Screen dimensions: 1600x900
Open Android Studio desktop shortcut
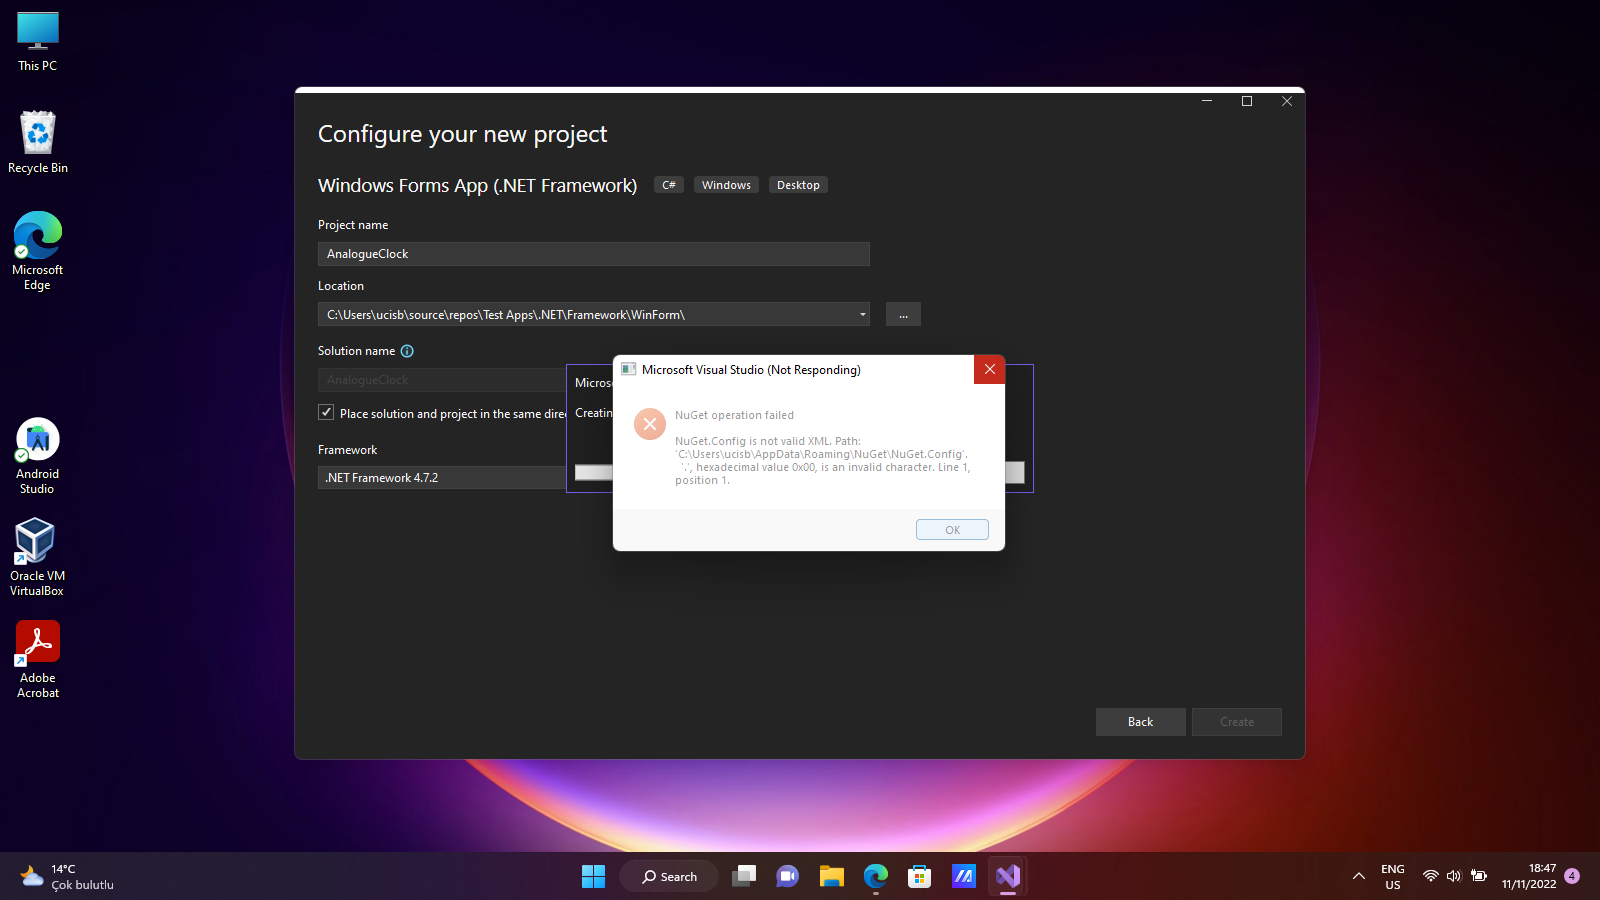coord(38,455)
